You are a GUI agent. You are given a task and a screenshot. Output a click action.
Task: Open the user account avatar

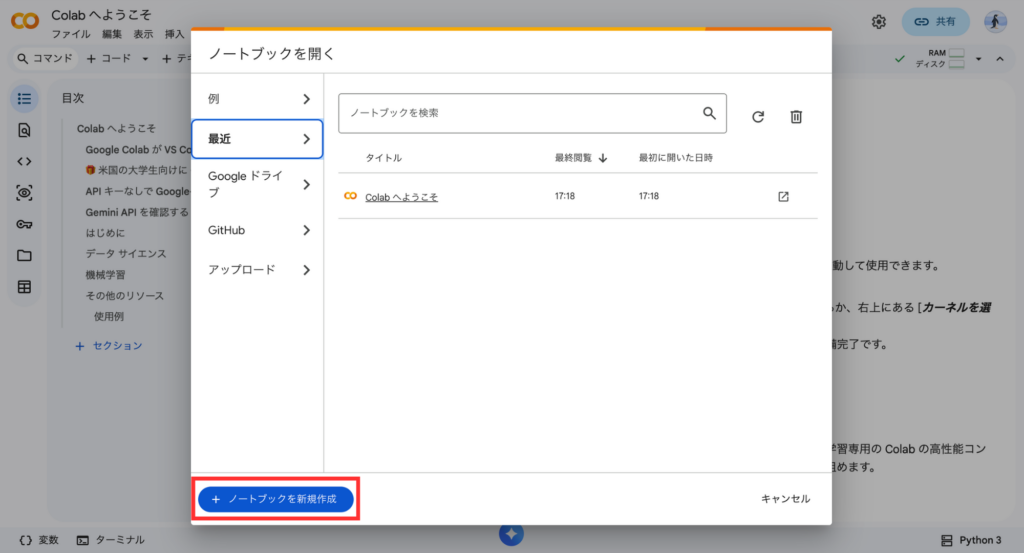tap(995, 22)
